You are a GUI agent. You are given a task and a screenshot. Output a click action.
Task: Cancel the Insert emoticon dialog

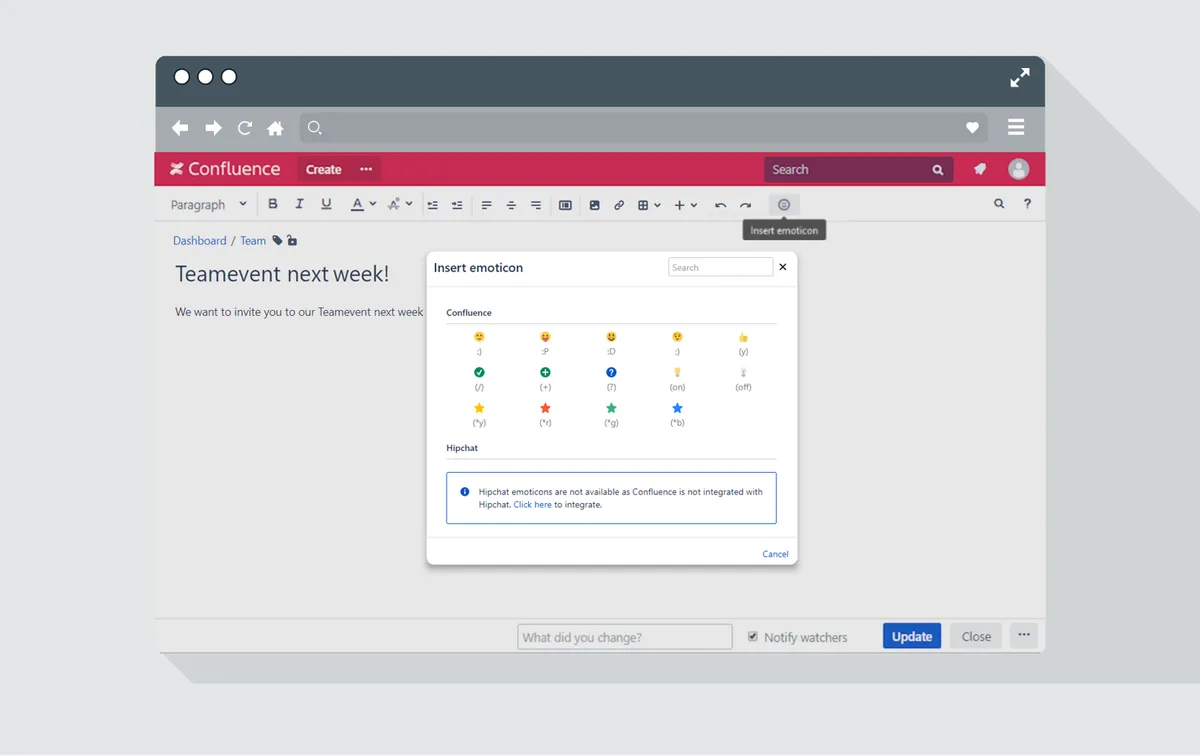click(775, 554)
